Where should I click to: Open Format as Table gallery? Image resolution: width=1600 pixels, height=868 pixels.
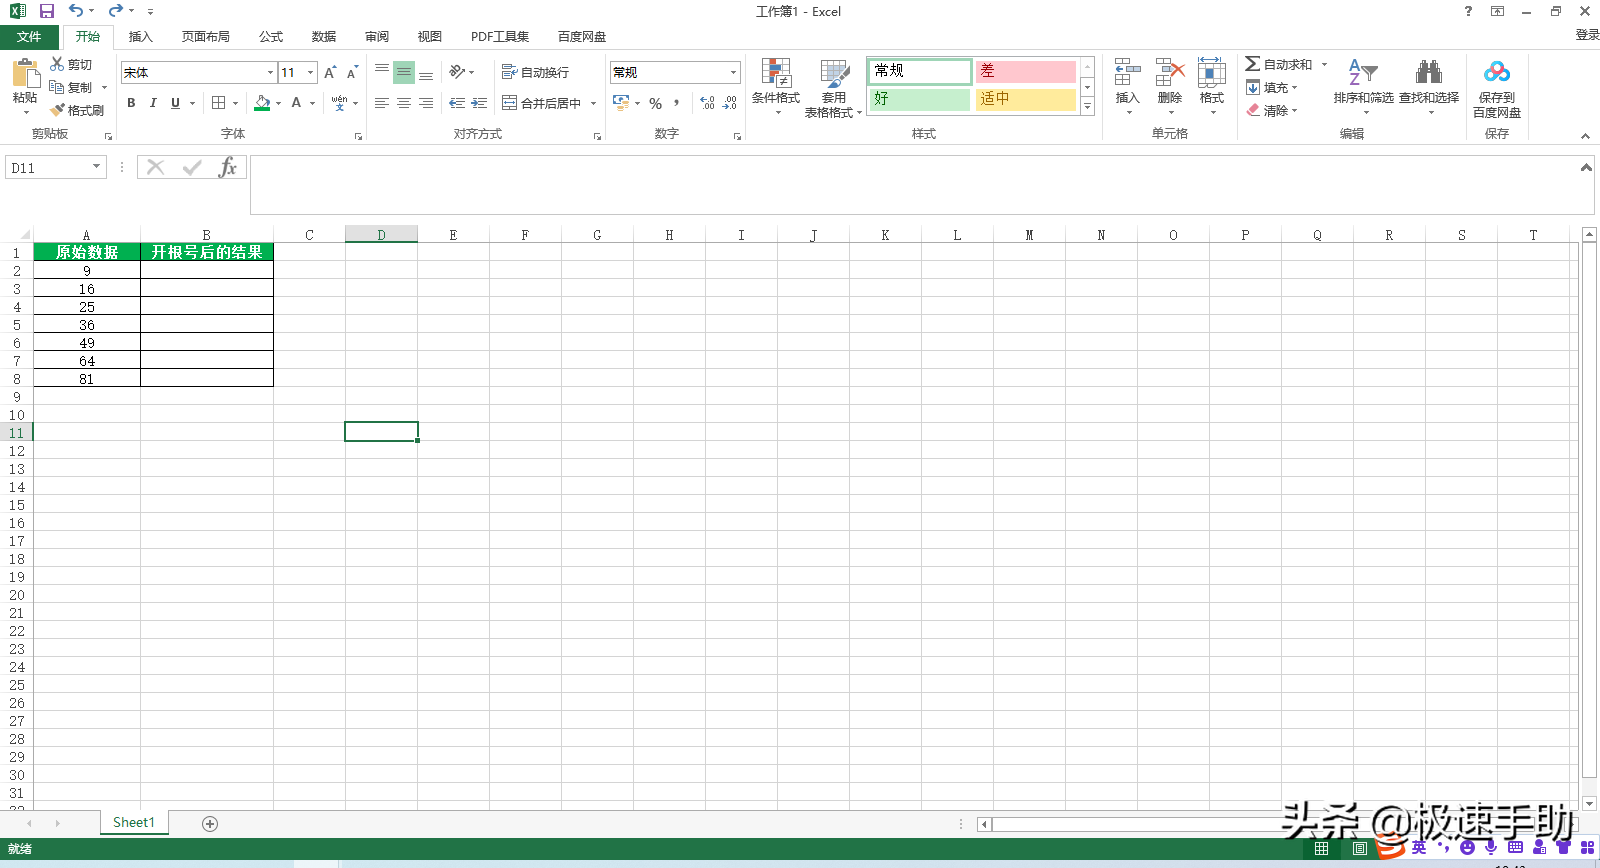pos(834,88)
